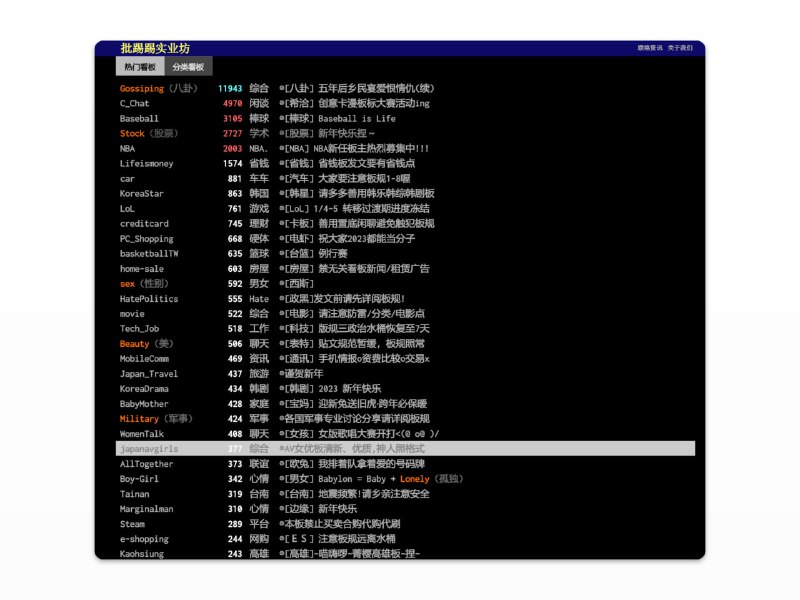Open the movie board row
The width and height of the screenshot is (800, 600).
click(x=405, y=314)
